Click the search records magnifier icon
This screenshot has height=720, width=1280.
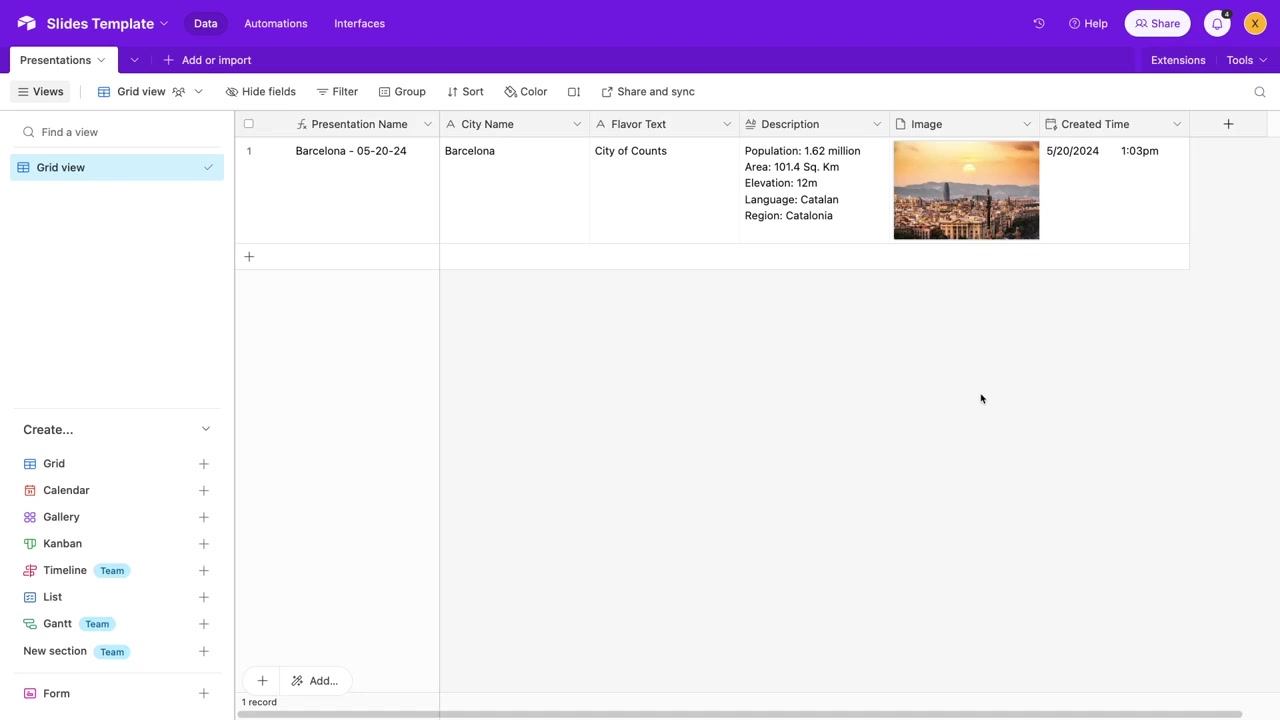click(1260, 92)
